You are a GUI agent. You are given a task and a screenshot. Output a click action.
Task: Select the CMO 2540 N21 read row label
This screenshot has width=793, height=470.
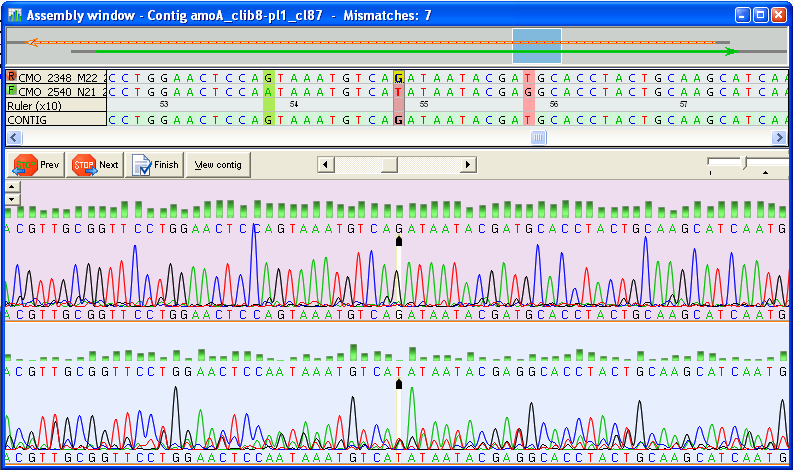56,92
